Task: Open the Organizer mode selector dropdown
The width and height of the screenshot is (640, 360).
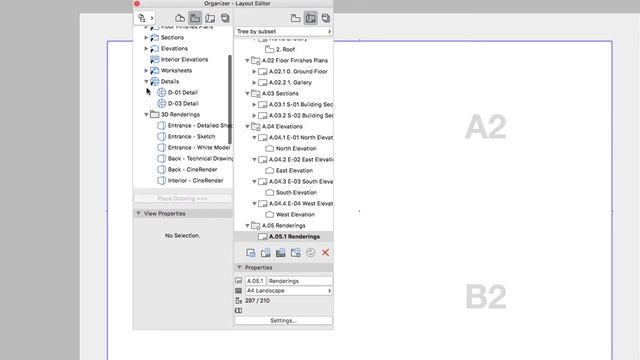Action: [145, 18]
